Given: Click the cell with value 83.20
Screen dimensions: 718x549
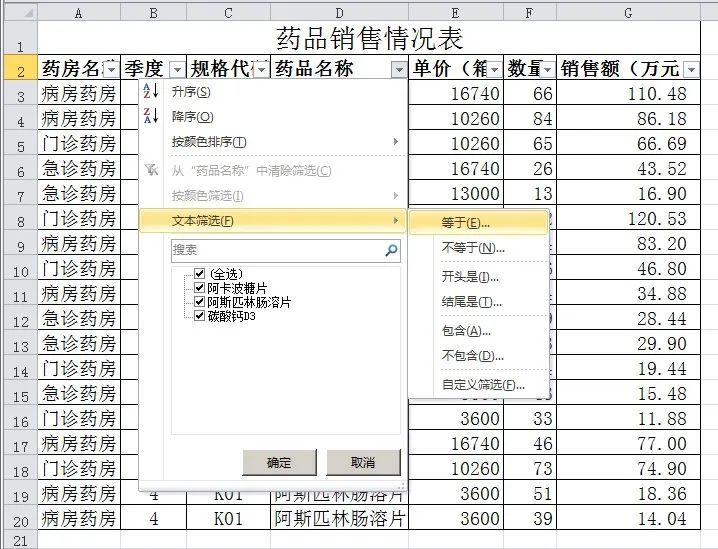Looking at the screenshot, I should point(628,243).
